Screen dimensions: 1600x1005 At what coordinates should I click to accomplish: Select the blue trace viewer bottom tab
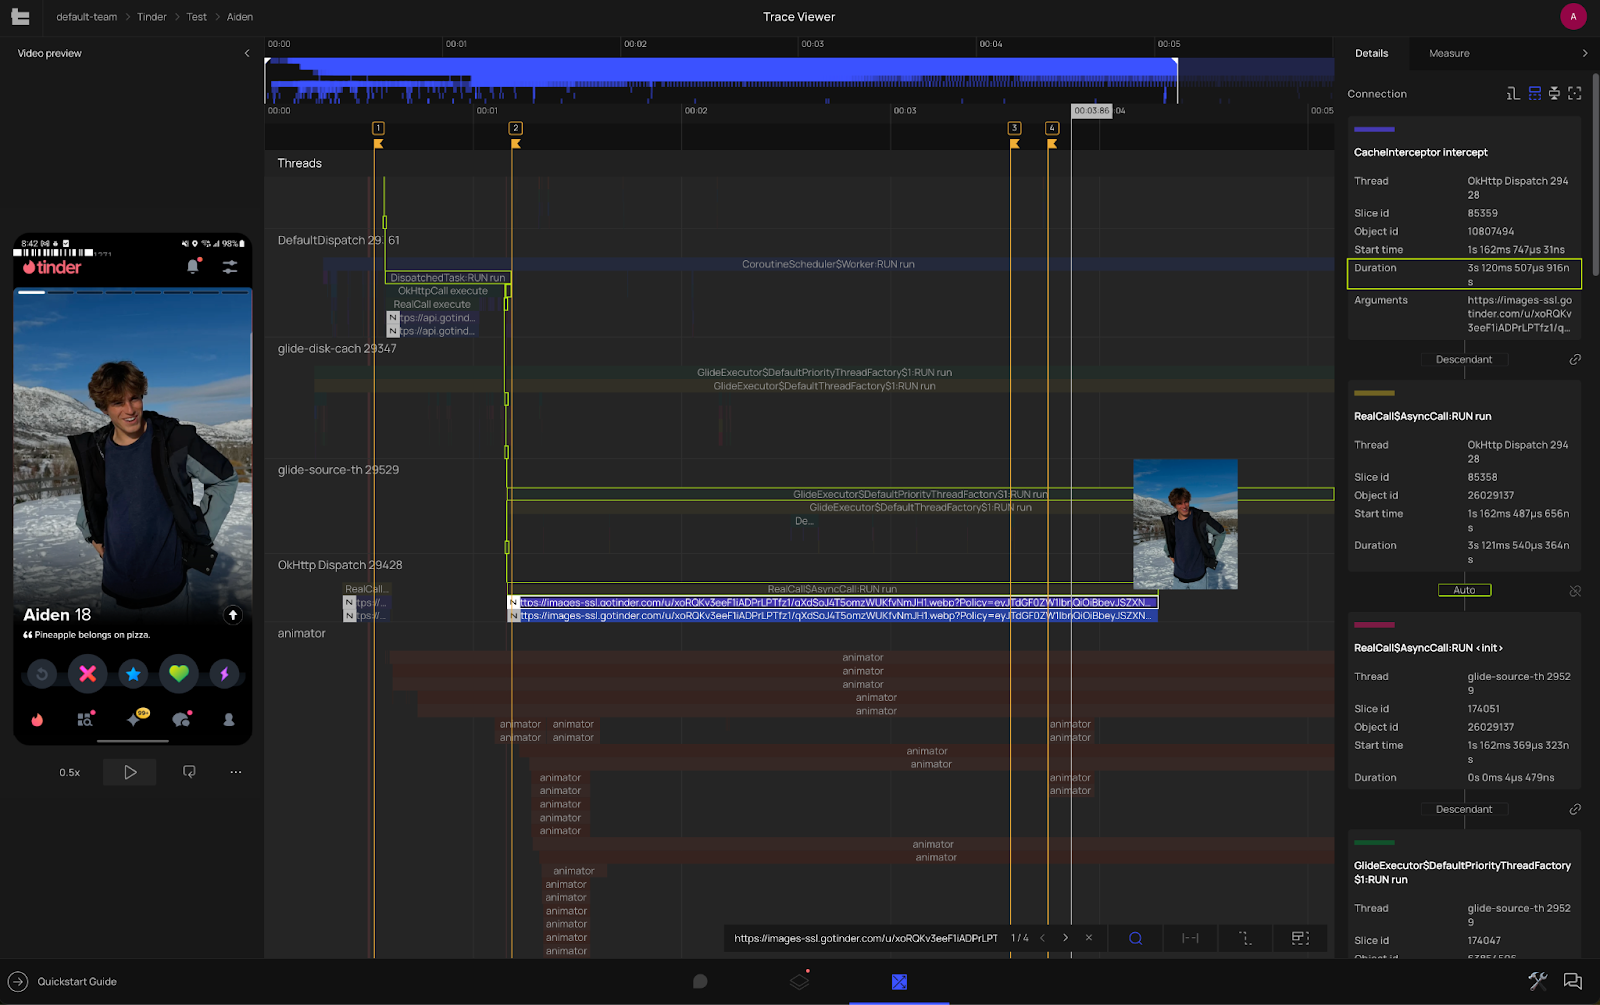(899, 982)
